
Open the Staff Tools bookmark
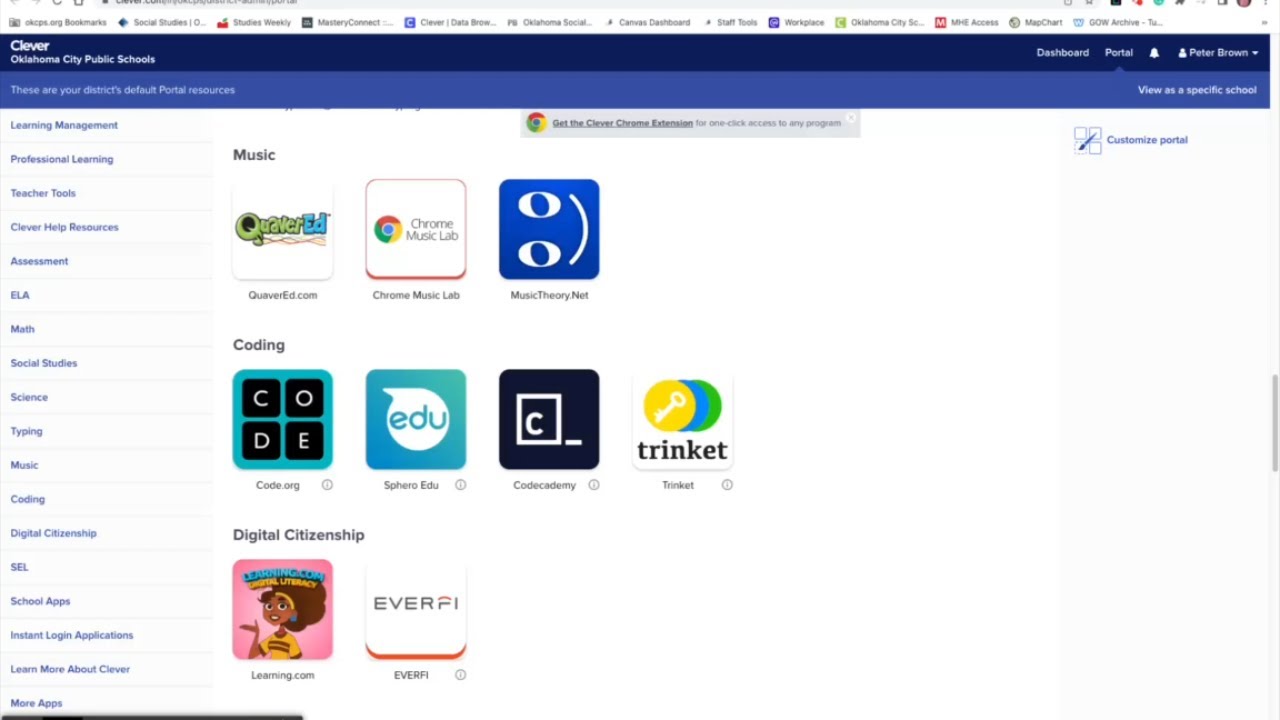[x=730, y=22]
